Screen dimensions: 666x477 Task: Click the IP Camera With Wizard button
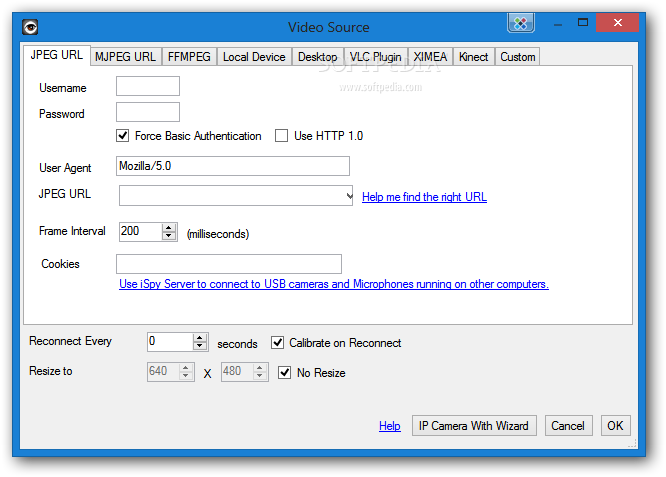pyautogui.click(x=474, y=426)
